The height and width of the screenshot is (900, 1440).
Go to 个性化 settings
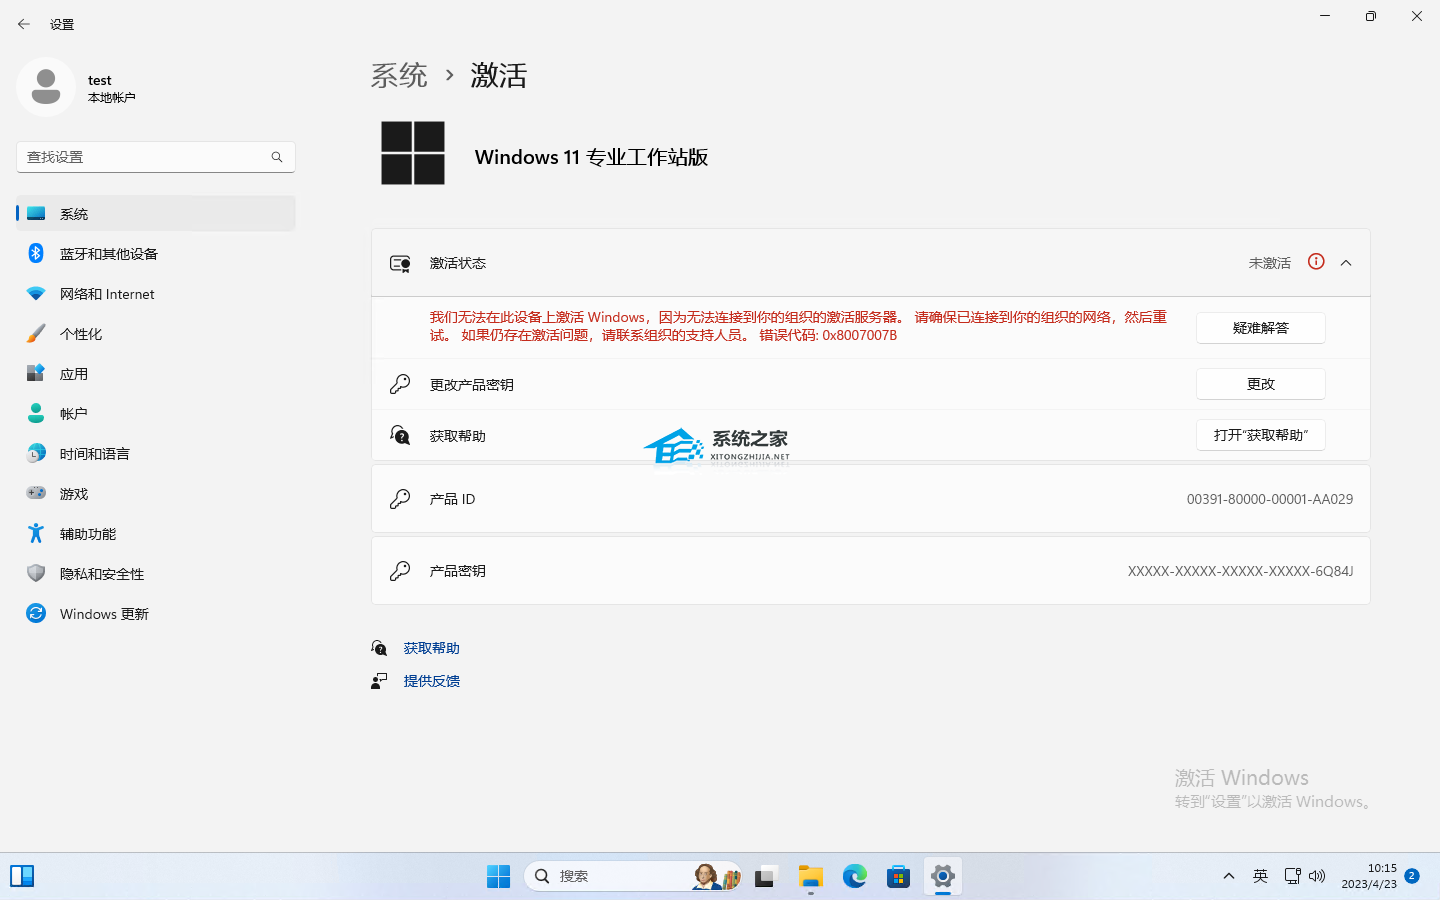coord(156,333)
